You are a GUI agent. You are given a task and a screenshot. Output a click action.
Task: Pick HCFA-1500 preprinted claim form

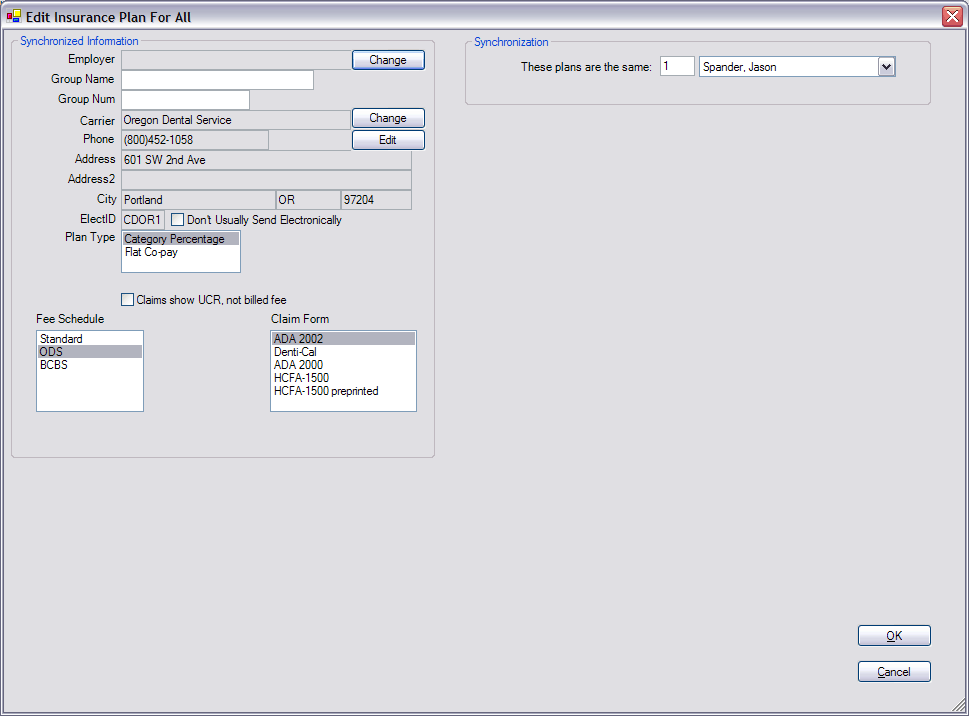[x=326, y=391]
